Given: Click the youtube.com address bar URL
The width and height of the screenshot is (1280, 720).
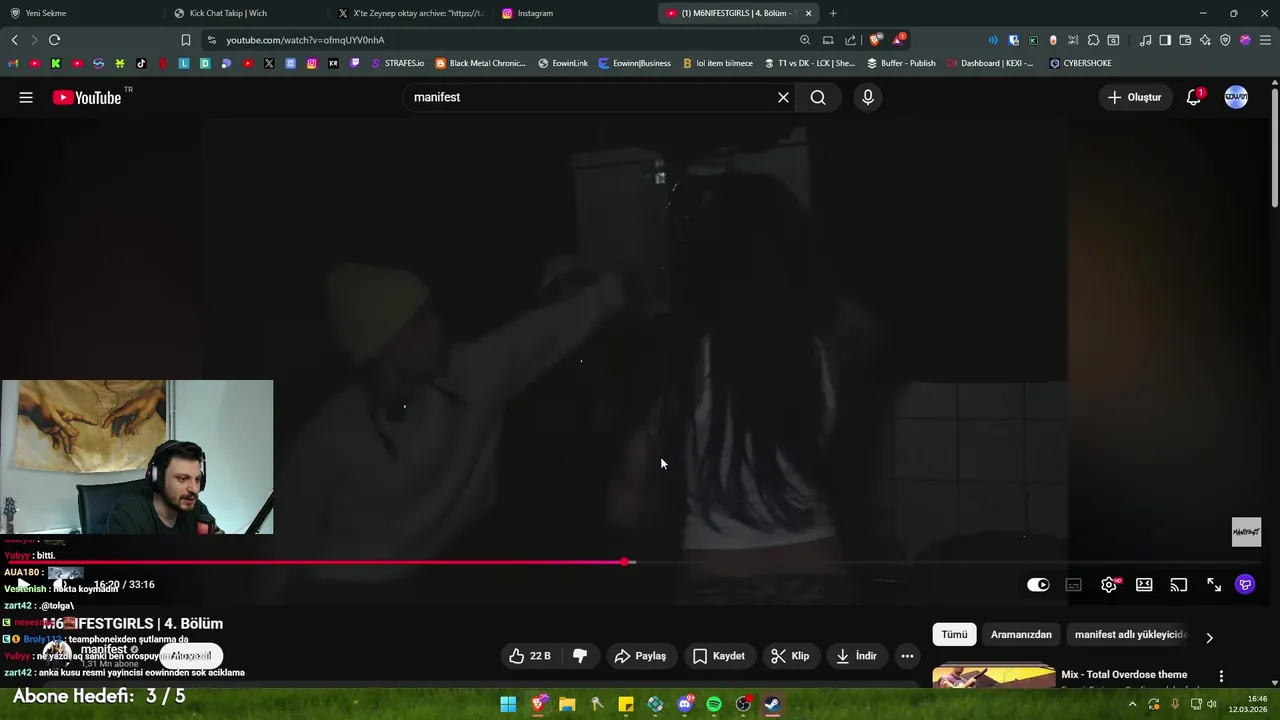Looking at the screenshot, I should pyautogui.click(x=305, y=40).
